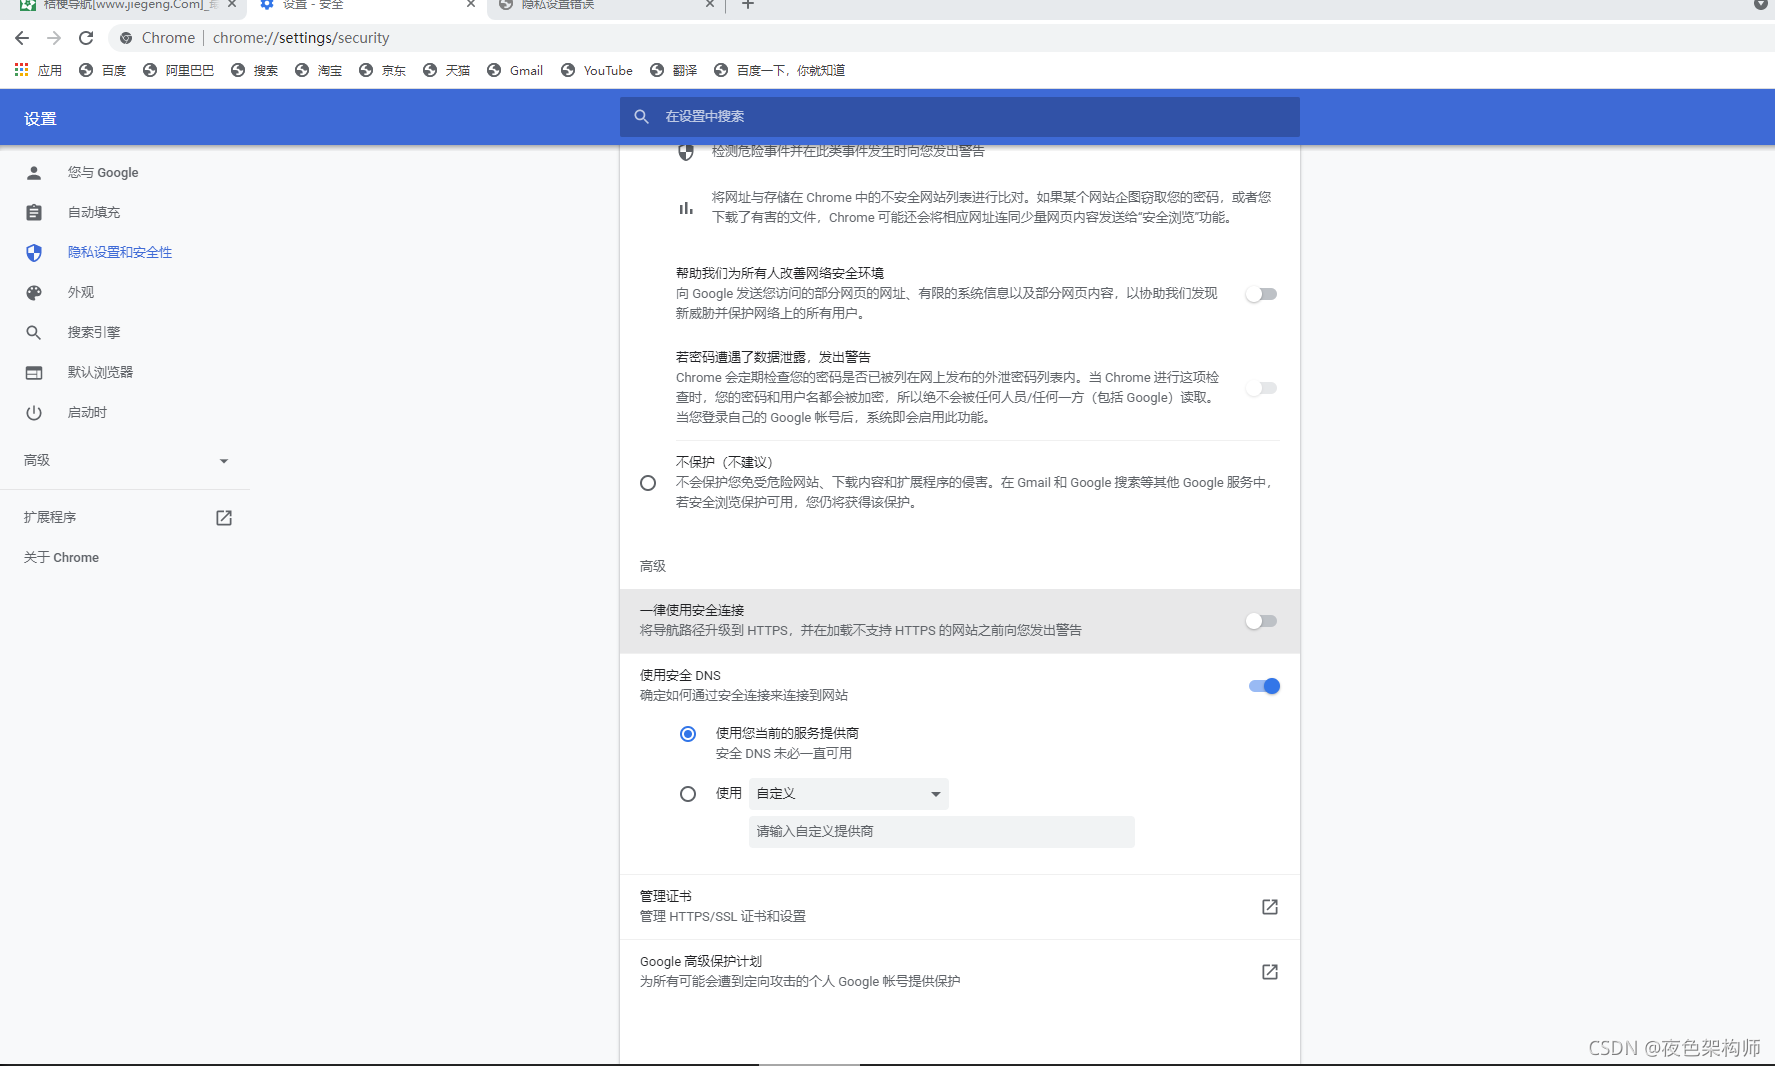Screen dimensions: 1775x1066
Task: Click the site info icon in address bar
Action: (126, 38)
